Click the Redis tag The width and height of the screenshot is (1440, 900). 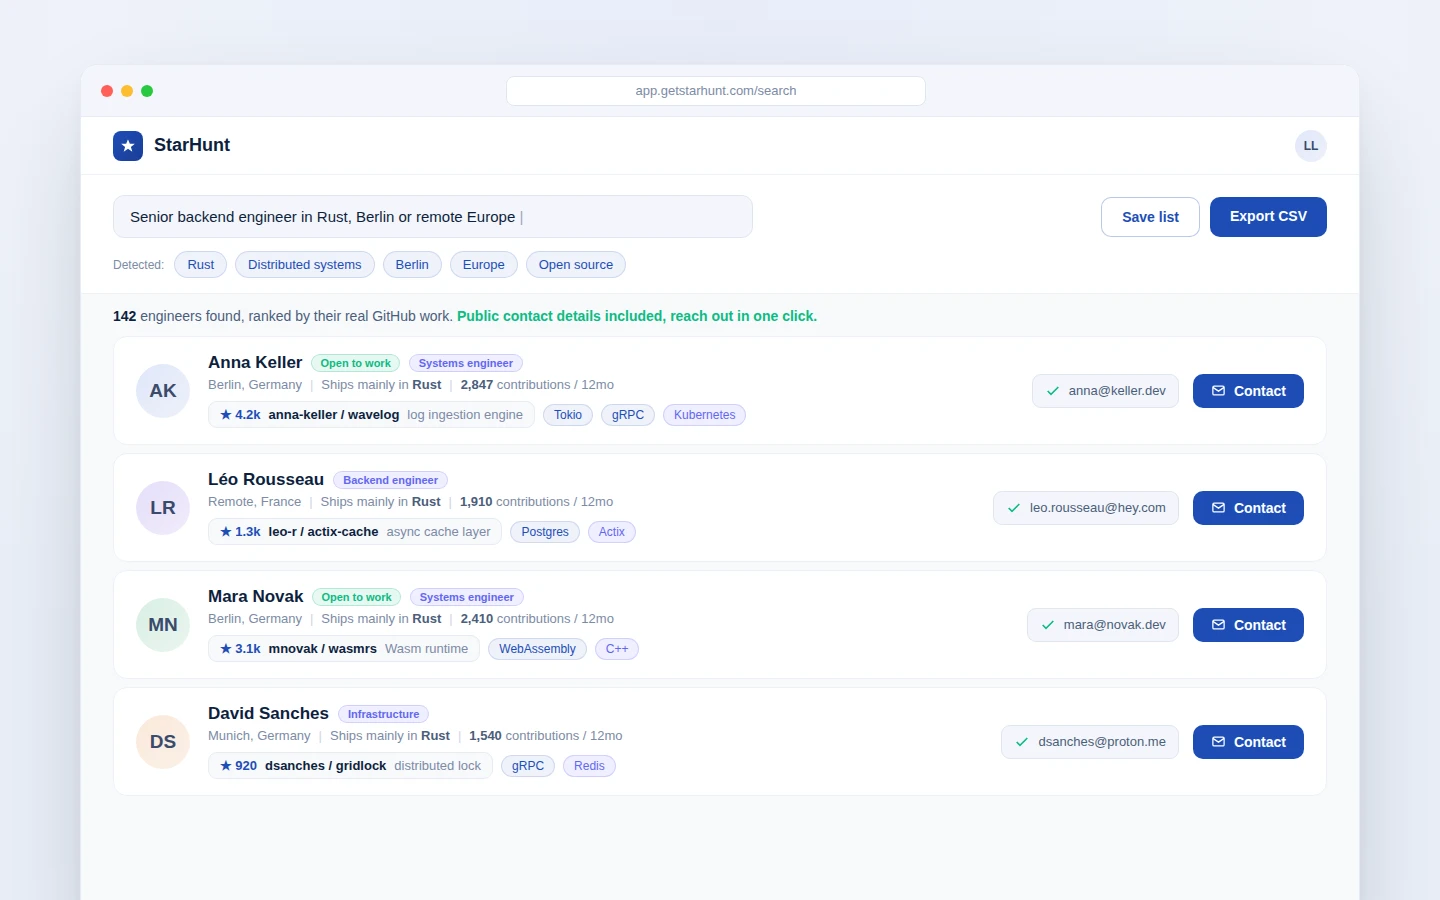pyautogui.click(x=589, y=766)
